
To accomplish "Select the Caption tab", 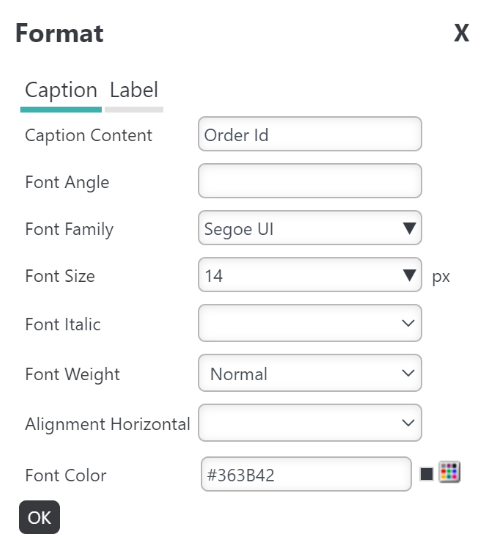I will tap(61, 90).
